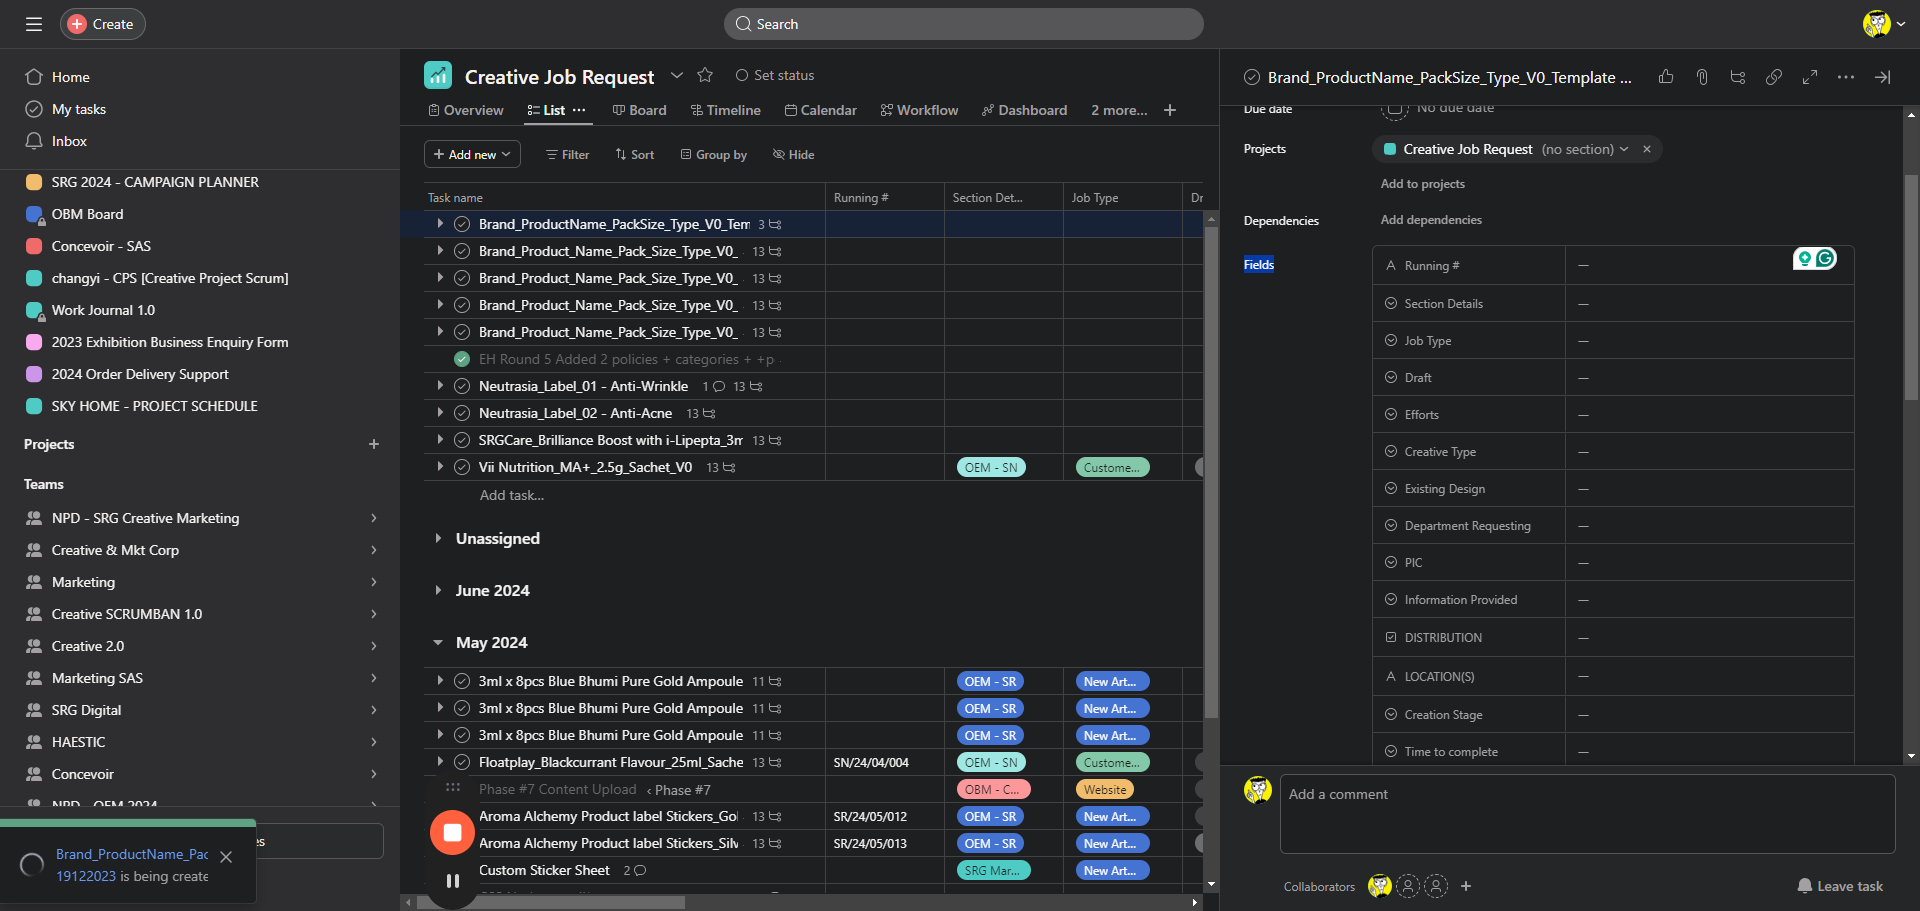Click OEM - SN tag on Vii Nutrition row
Viewport: 1920px width, 911px height.
(x=991, y=467)
